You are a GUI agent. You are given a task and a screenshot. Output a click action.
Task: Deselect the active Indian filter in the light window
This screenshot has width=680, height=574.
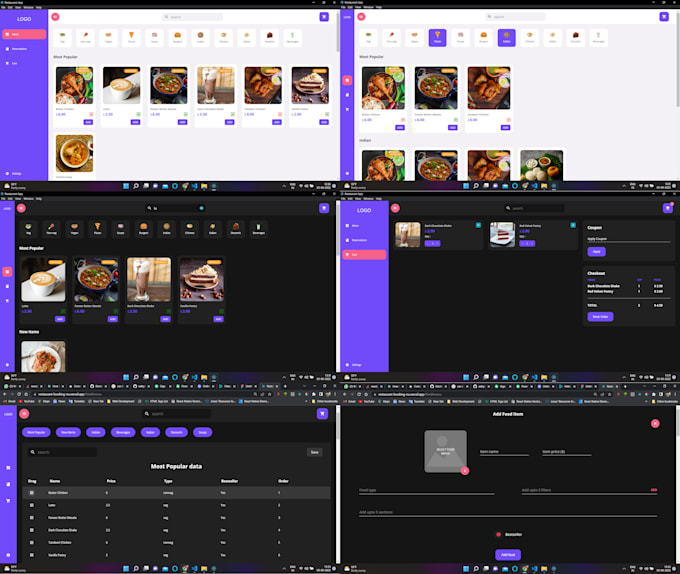pos(507,37)
